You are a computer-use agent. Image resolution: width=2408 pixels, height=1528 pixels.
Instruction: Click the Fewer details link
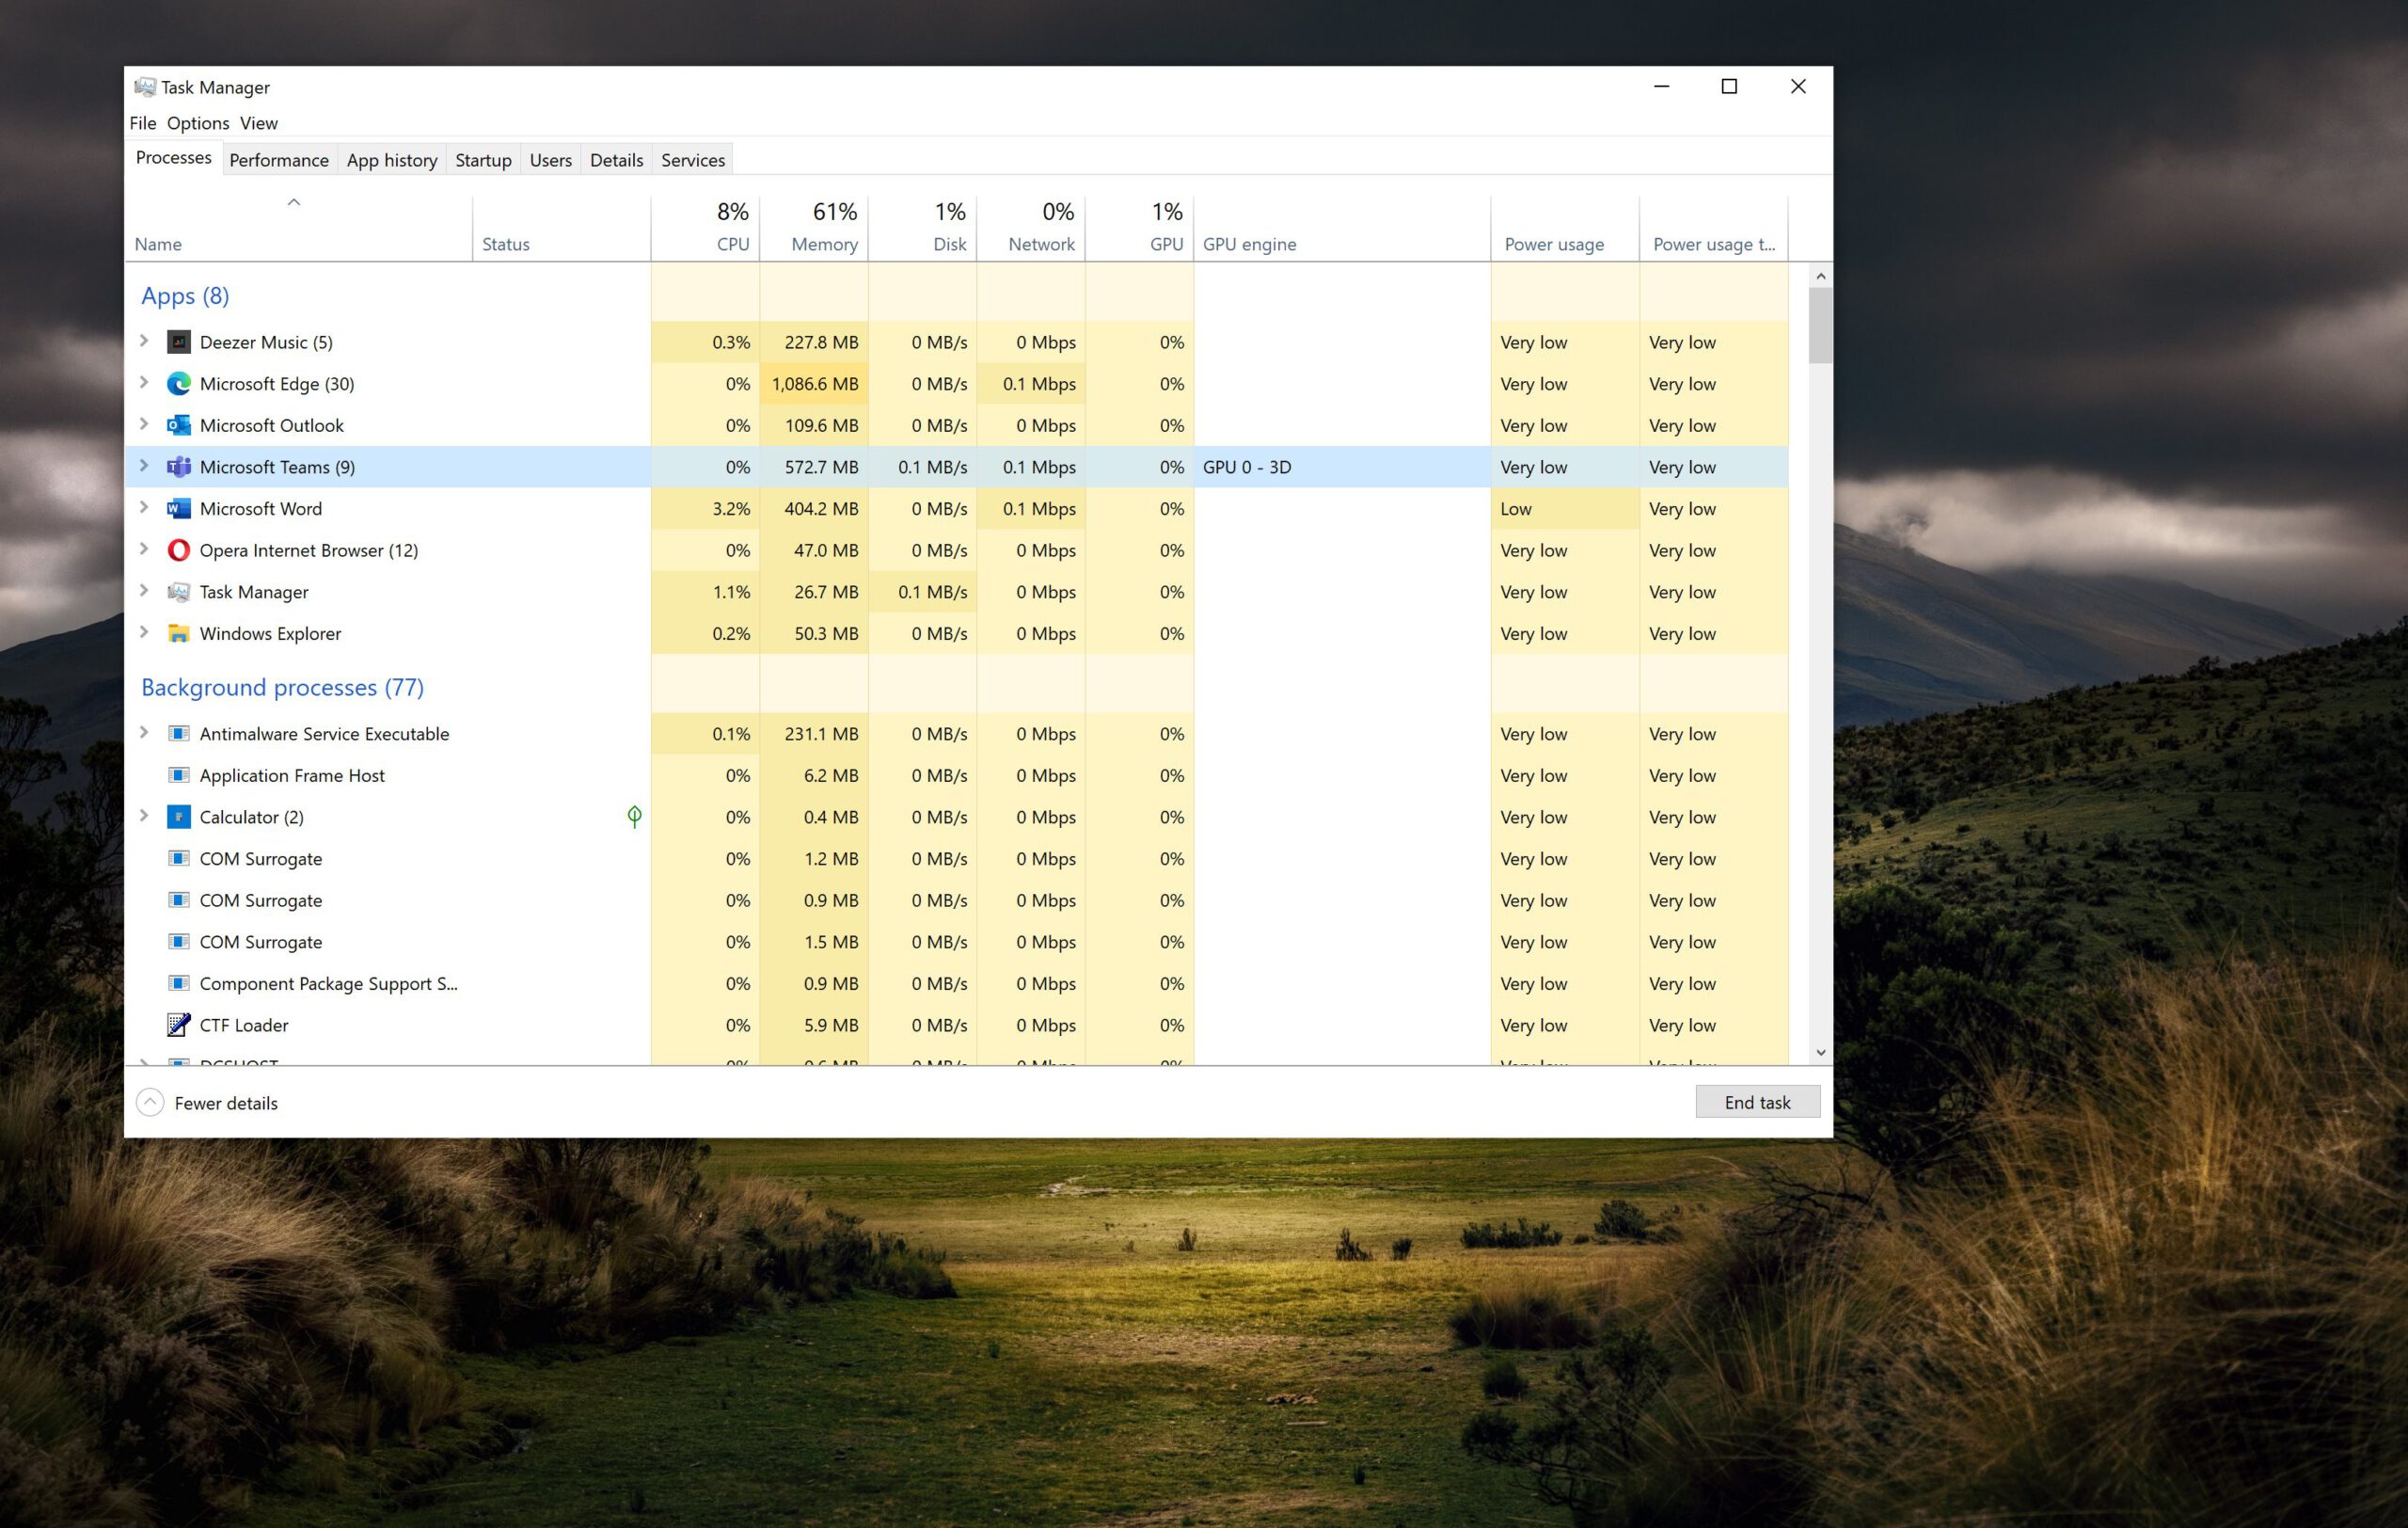point(226,1103)
